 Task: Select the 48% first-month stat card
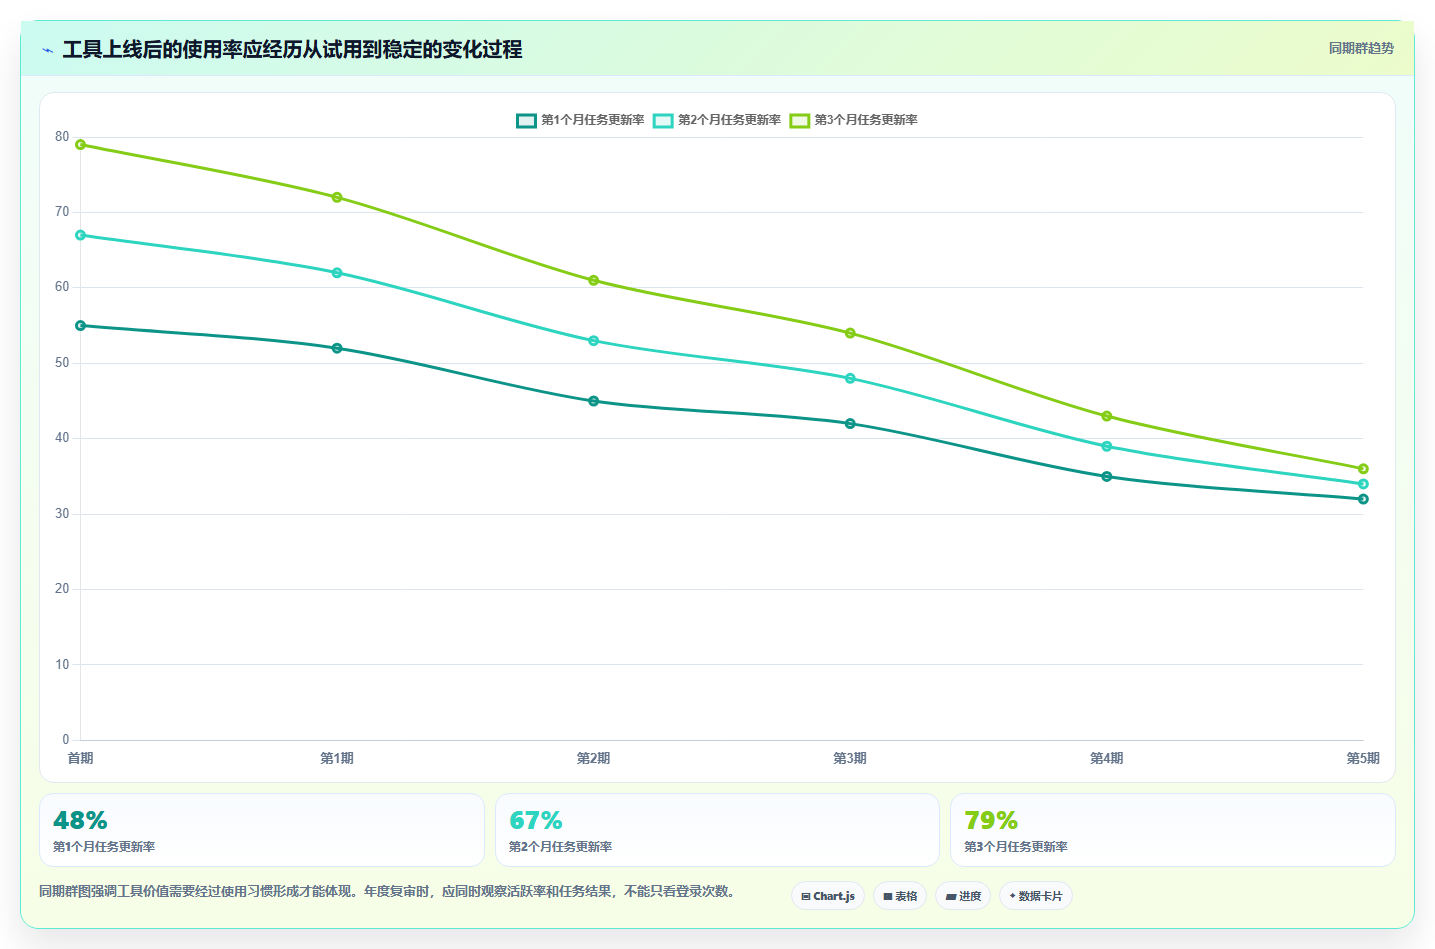click(262, 830)
